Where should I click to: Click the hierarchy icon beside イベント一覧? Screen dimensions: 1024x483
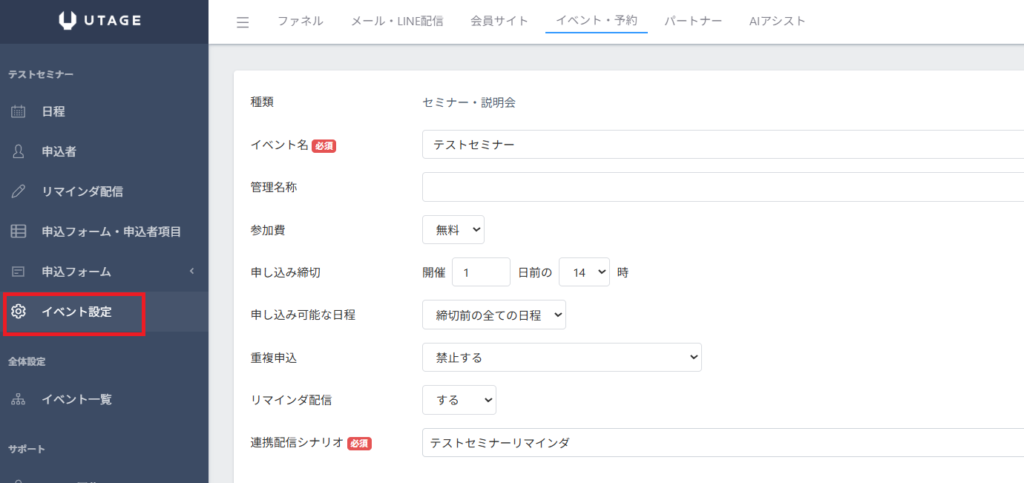coord(18,399)
